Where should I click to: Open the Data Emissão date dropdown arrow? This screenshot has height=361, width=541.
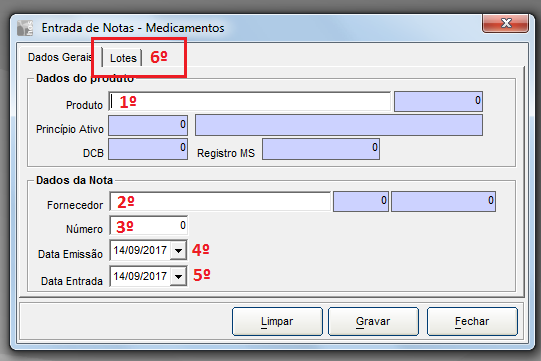click(178, 250)
